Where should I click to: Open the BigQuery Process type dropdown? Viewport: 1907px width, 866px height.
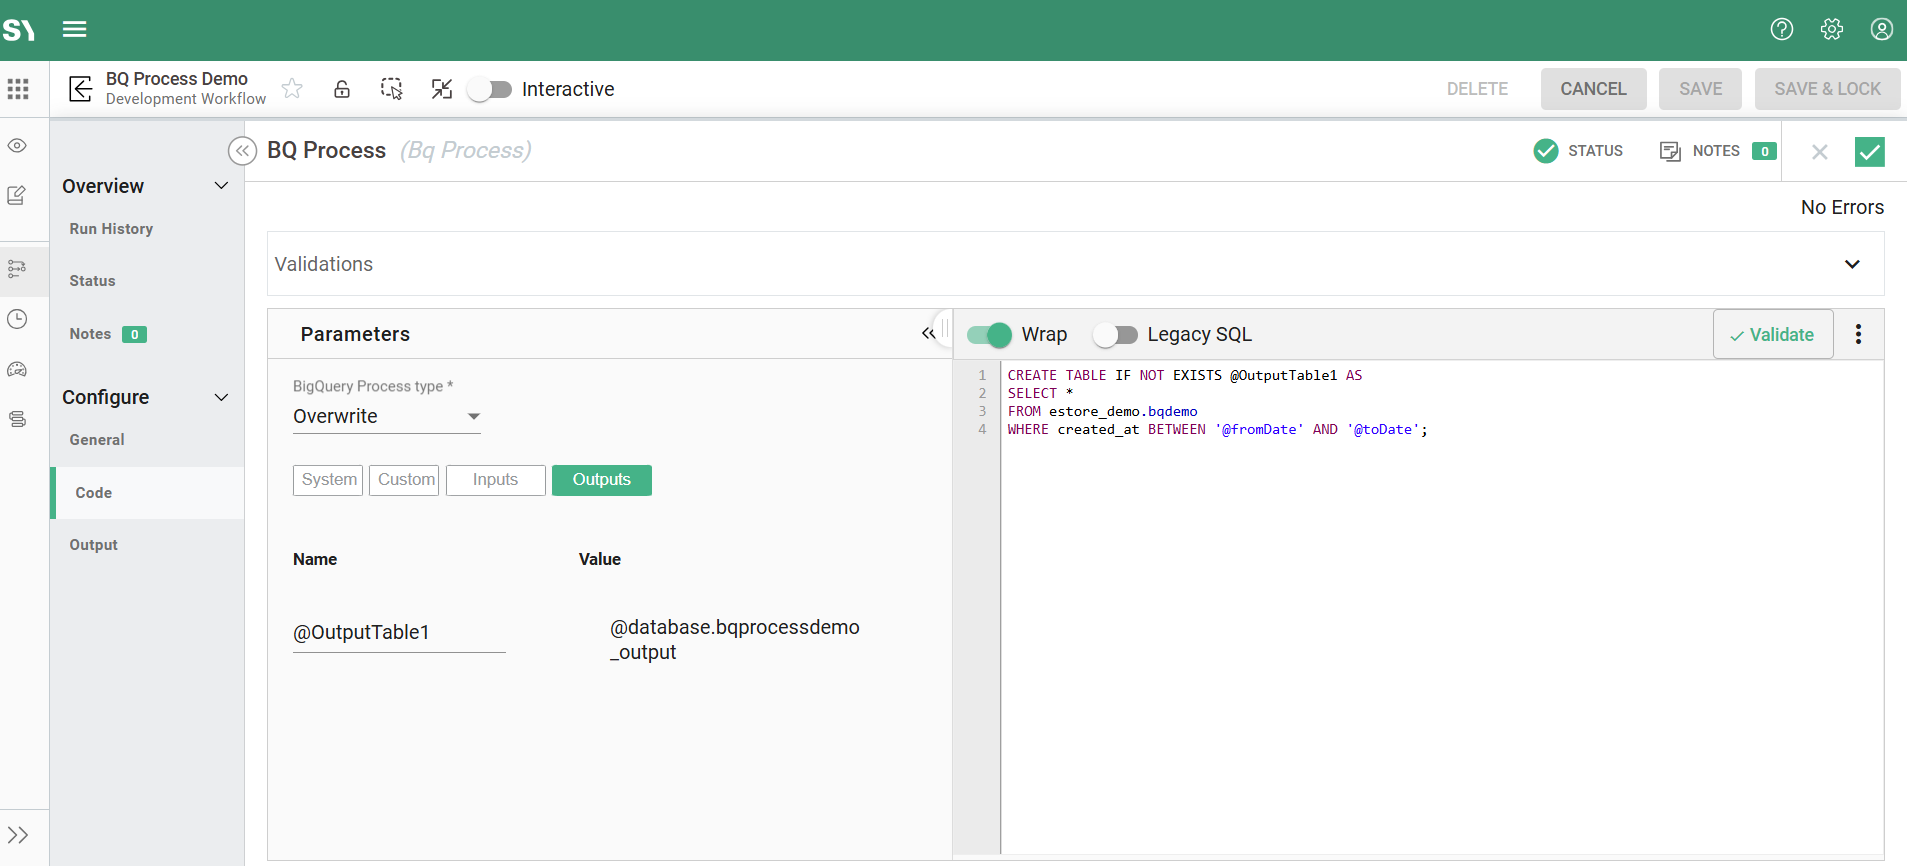386,416
